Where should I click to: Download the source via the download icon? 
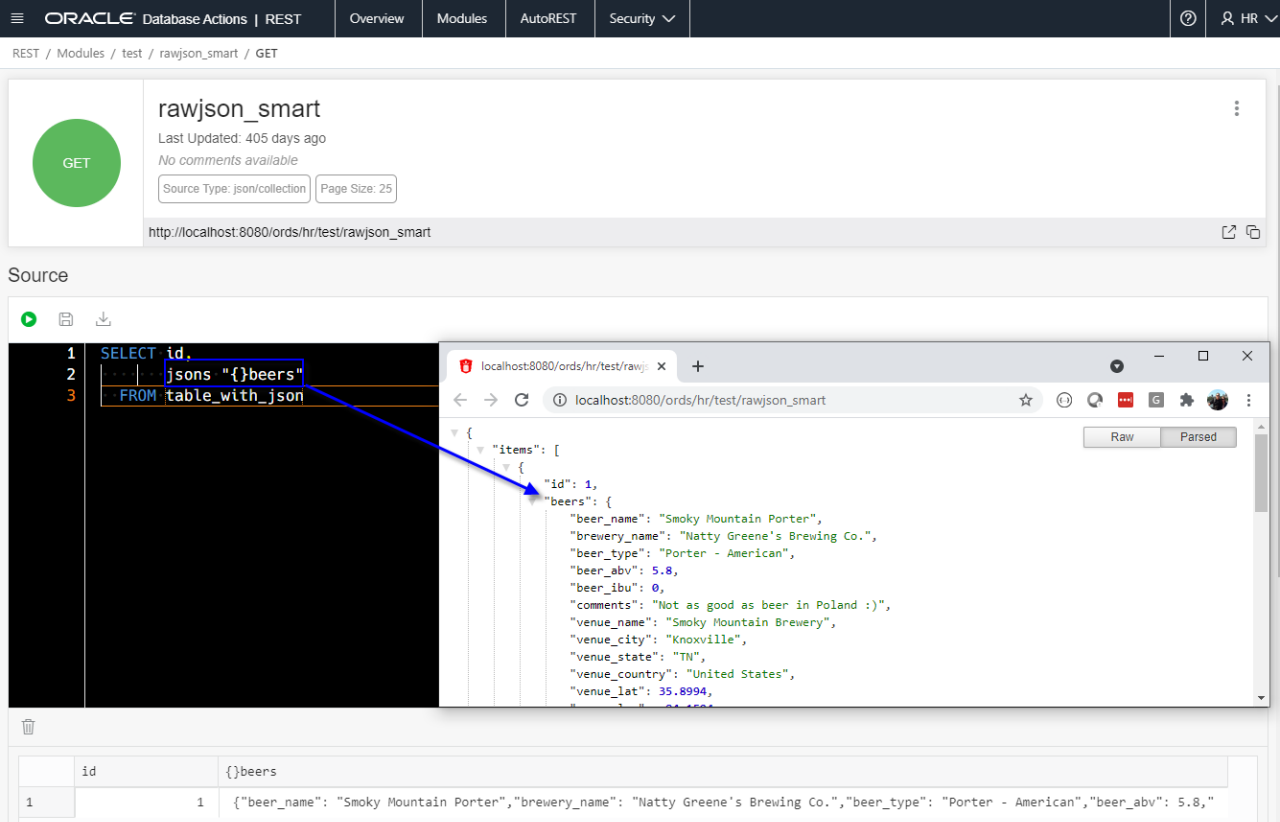tap(103, 319)
